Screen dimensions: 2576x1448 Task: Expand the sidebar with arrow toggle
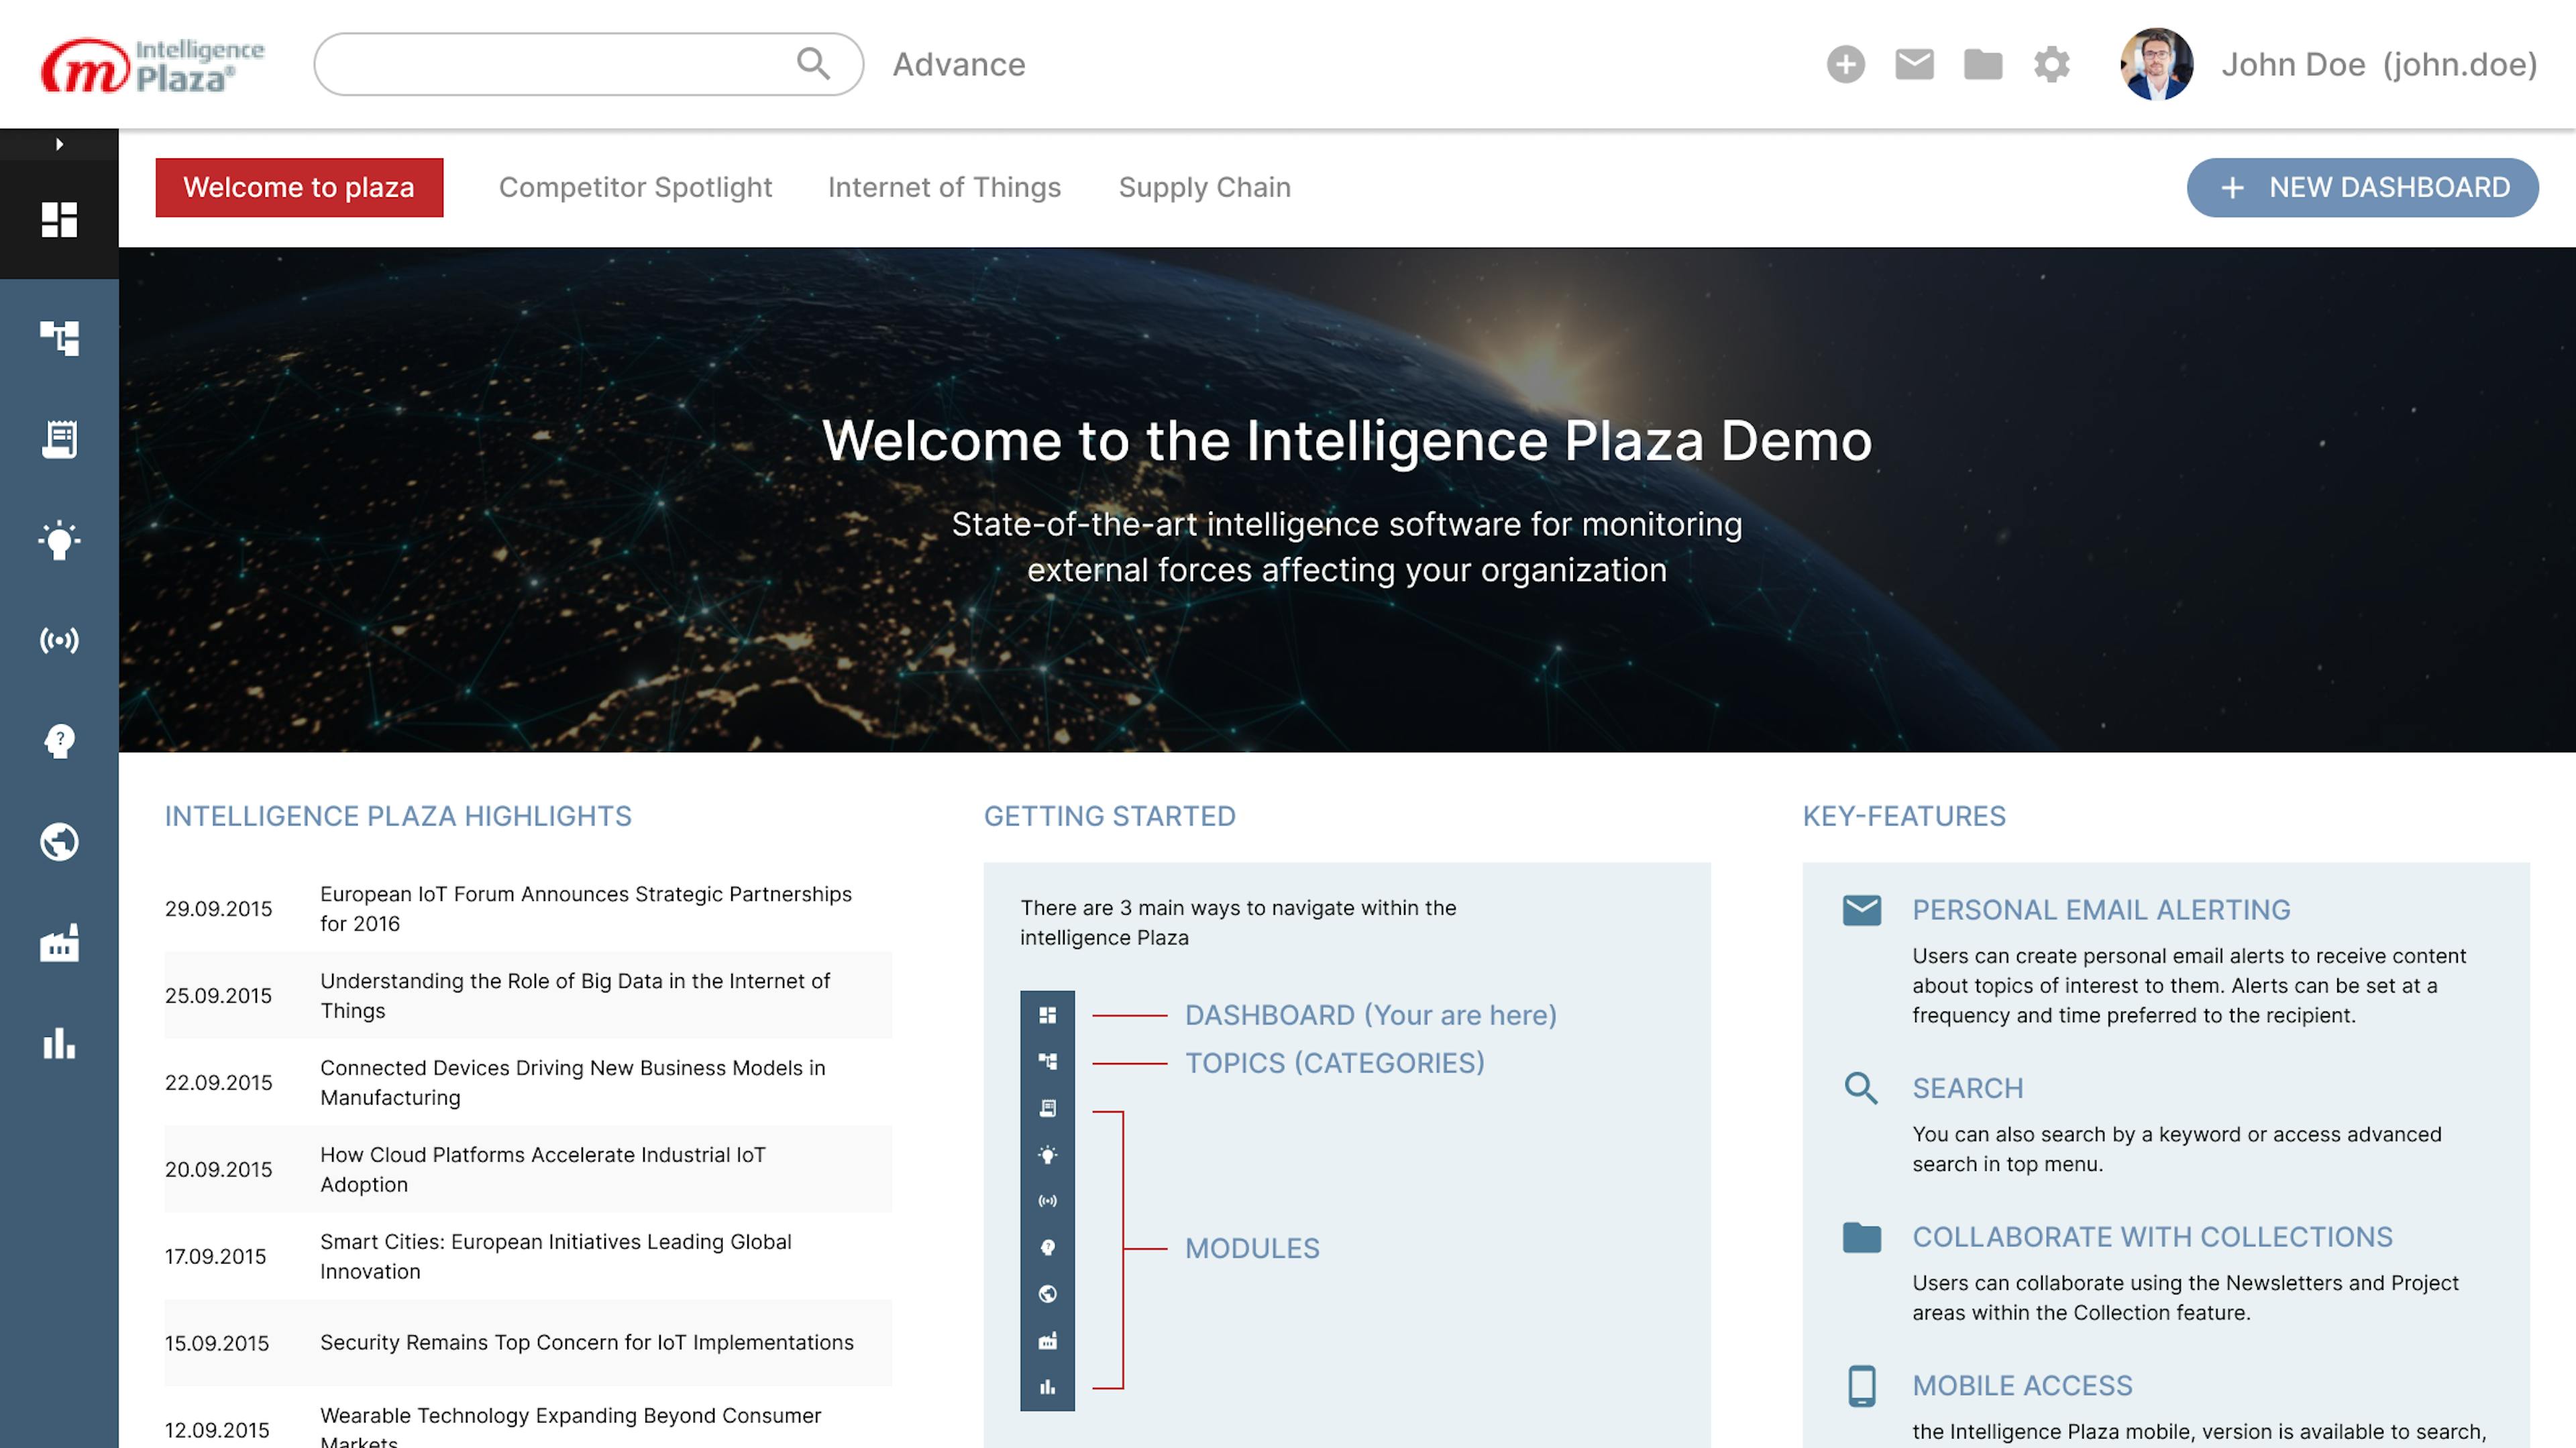pos(59,144)
